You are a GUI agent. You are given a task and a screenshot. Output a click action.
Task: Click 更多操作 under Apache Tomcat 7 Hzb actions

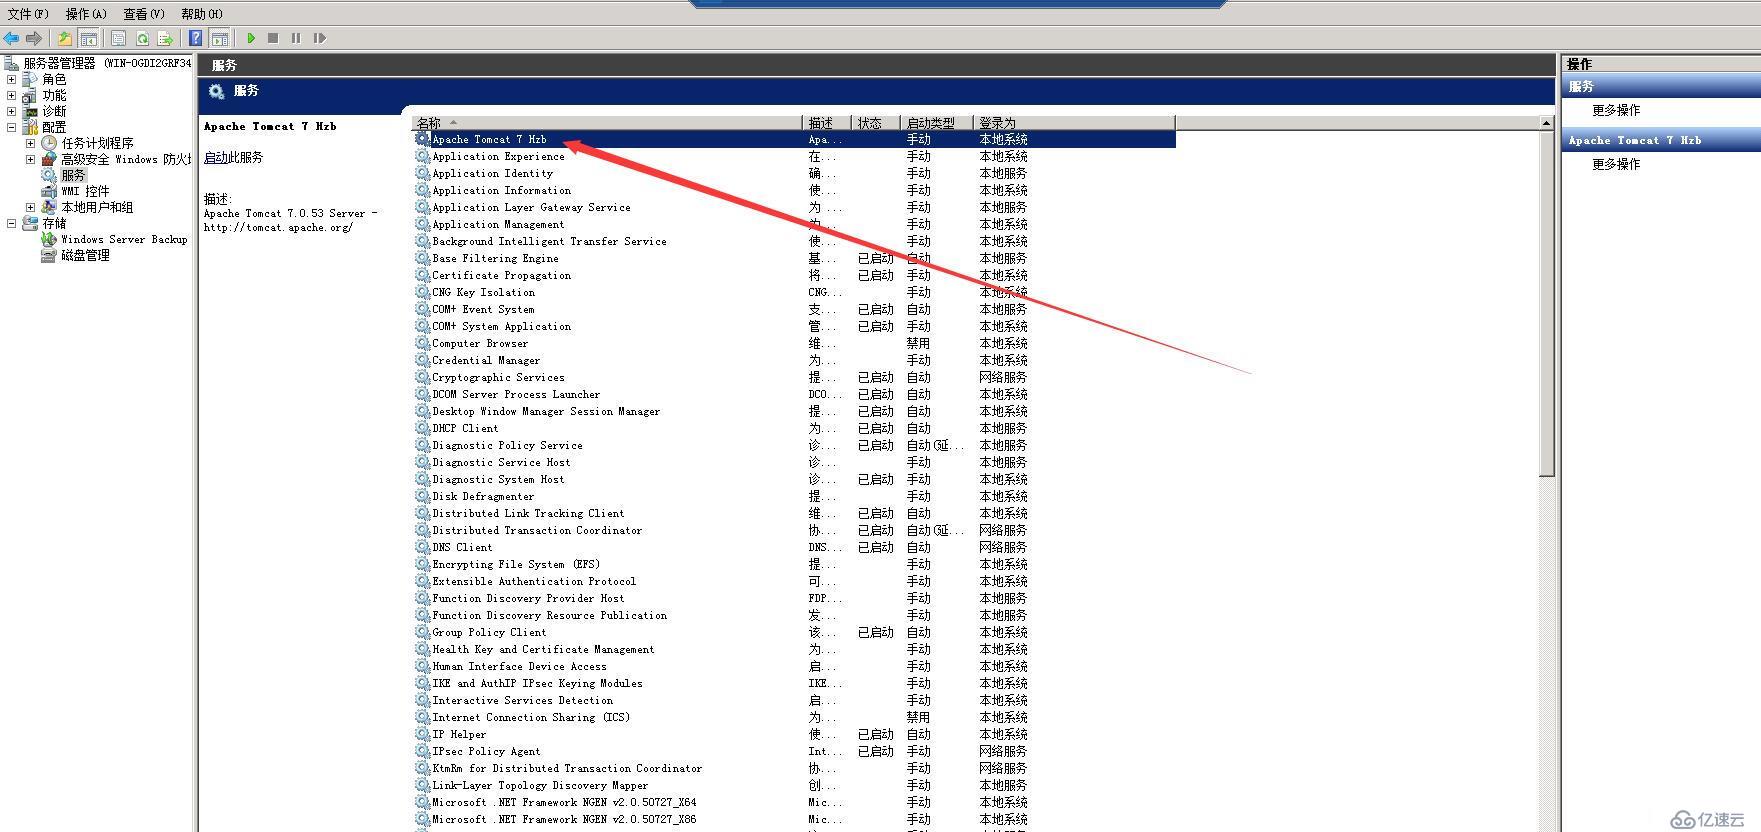(x=1616, y=164)
